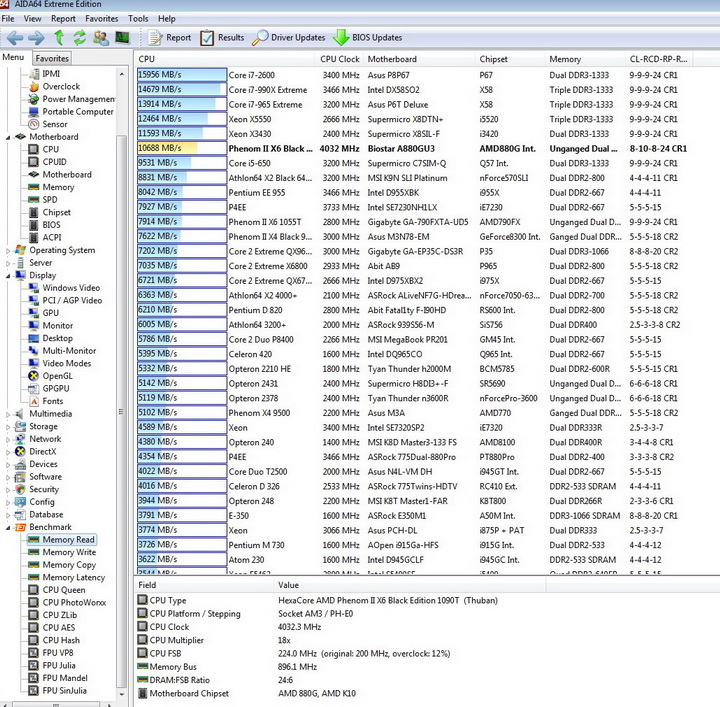Collapse the Motherboard tree branch
The height and width of the screenshot is (707, 720).
pyautogui.click(x=8, y=137)
